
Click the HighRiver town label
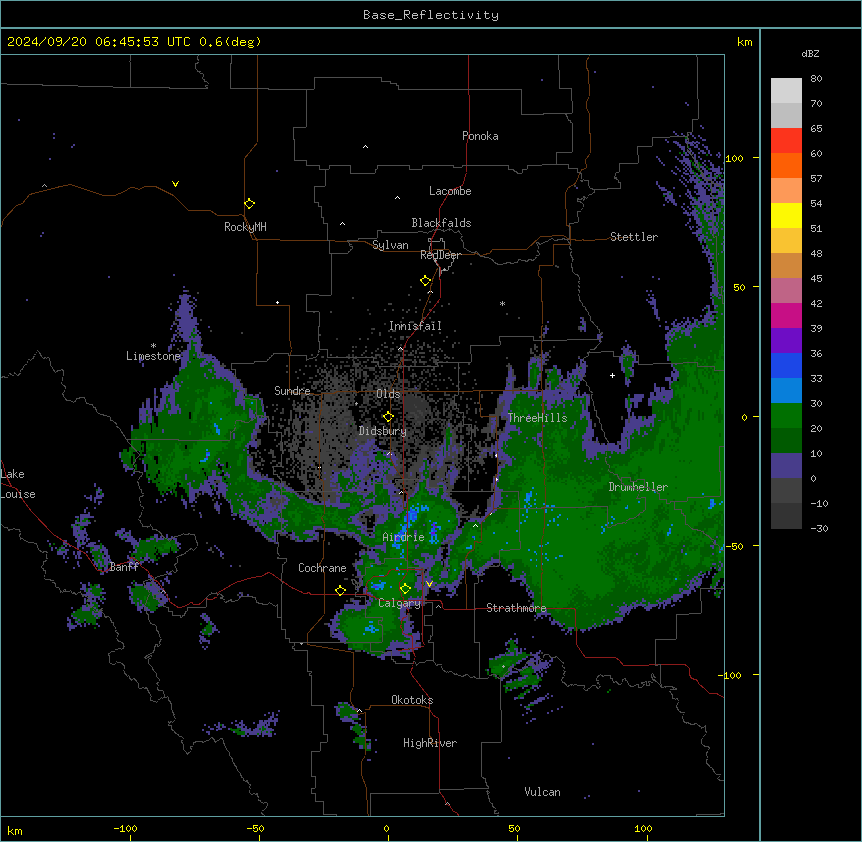point(430,743)
